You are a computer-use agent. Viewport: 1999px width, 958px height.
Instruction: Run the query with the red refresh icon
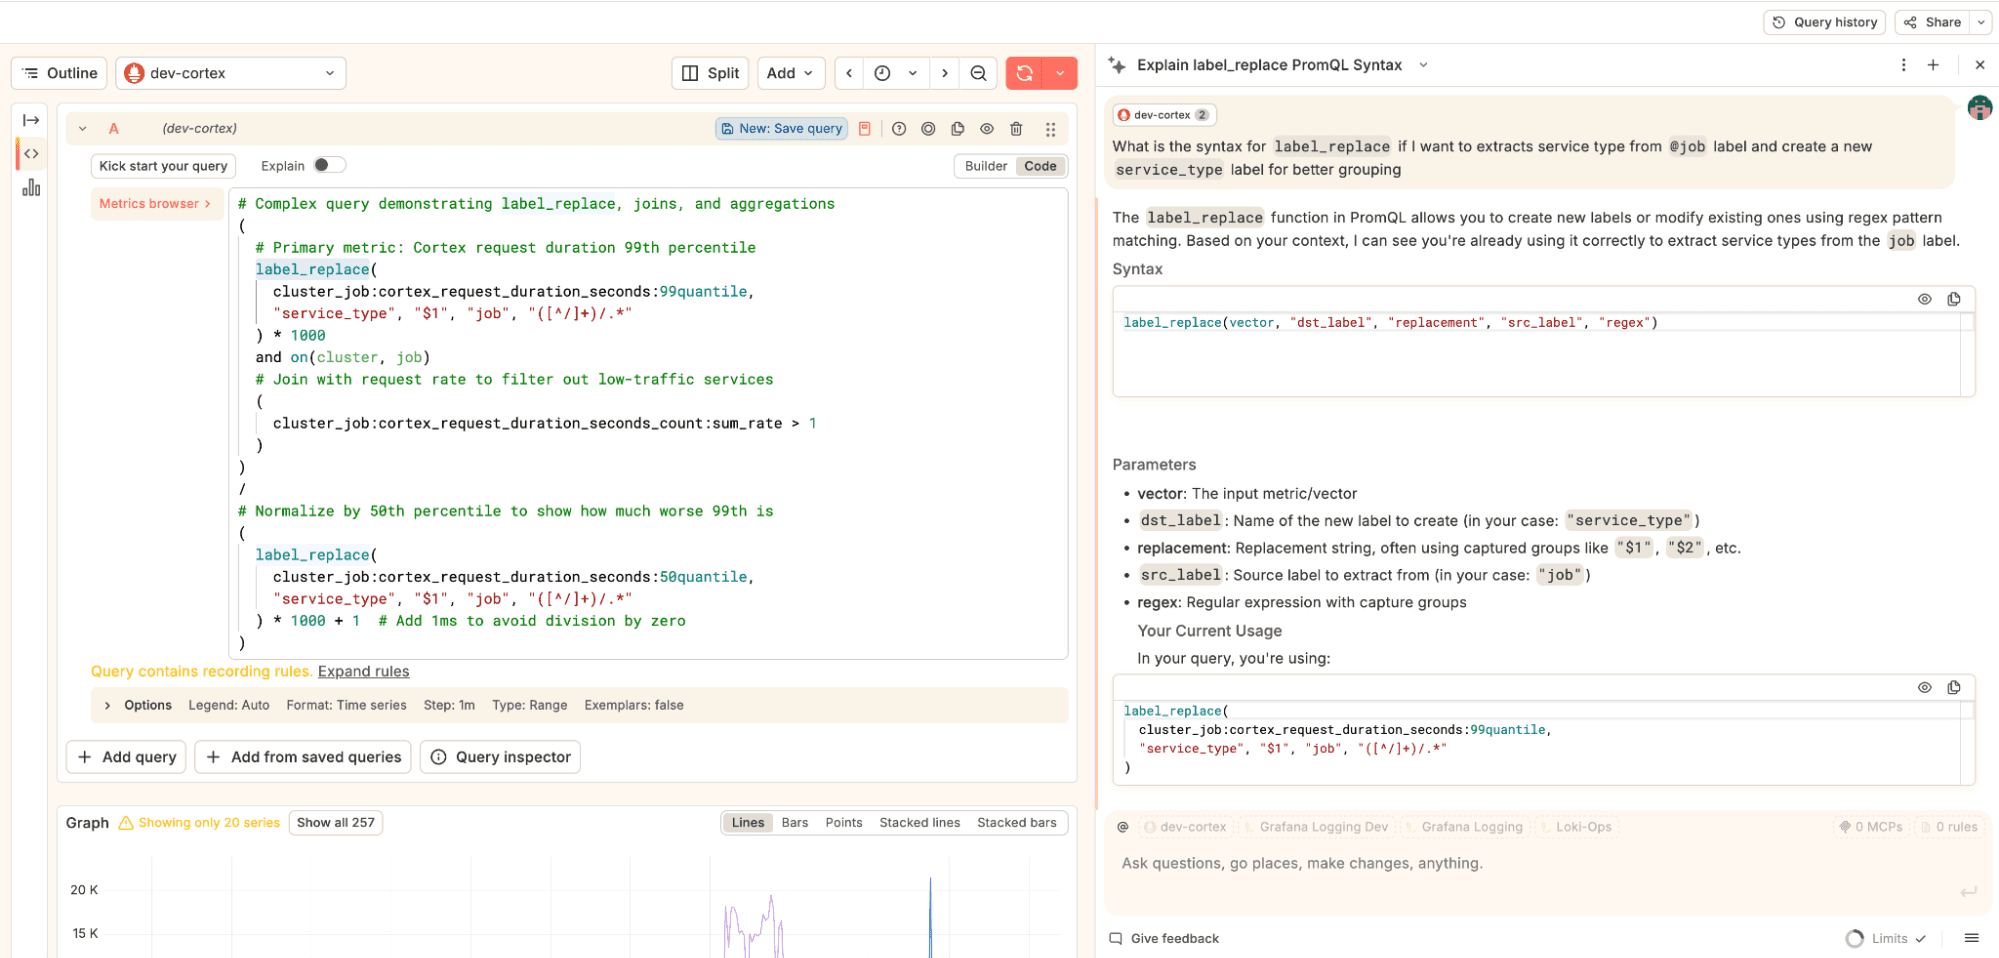coord(1024,72)
